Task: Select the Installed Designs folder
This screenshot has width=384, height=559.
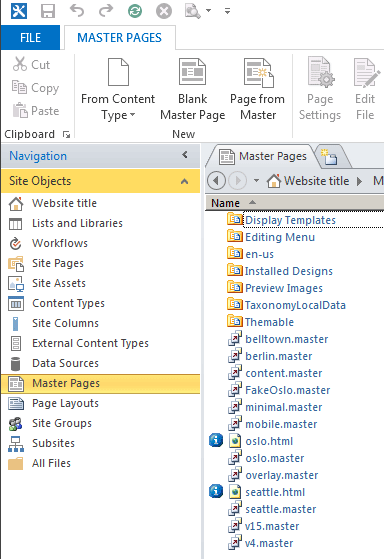Action: [280, 271]
